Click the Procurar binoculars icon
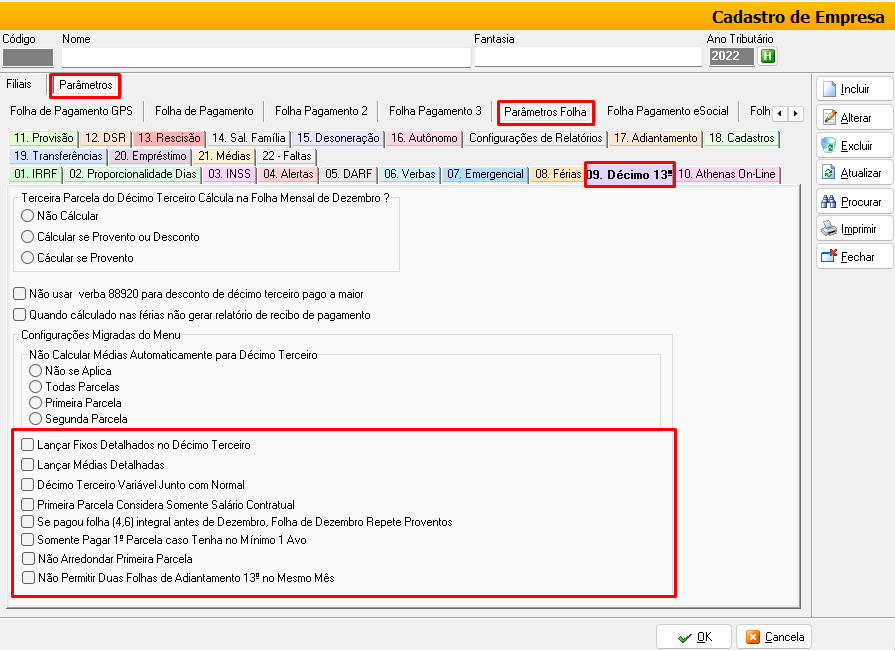The image size is (895, 650). [x=829, y=201]
